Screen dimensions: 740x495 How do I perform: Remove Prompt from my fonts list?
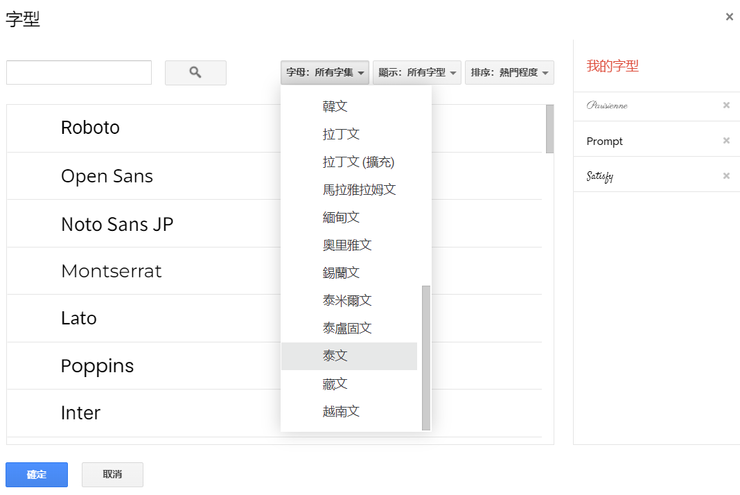(726, 141)
